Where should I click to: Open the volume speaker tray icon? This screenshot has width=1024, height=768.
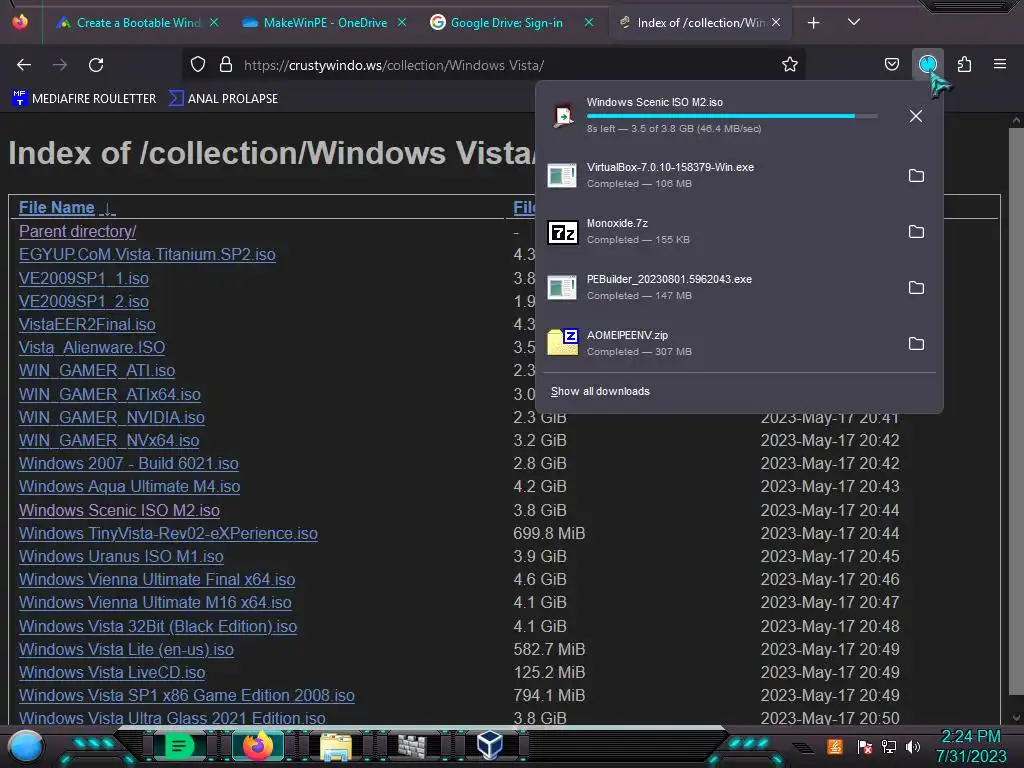(x=913, y=746)
